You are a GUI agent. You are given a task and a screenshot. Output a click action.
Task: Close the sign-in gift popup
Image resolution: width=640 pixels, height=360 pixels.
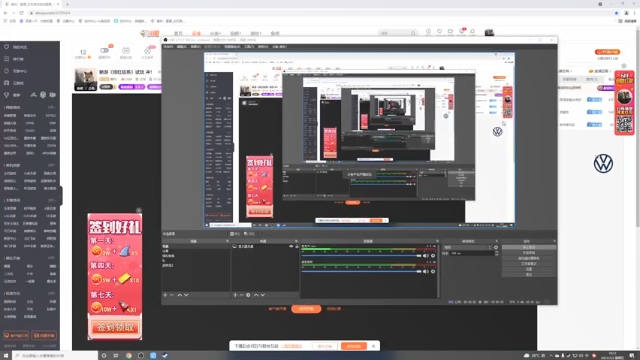(x=139, y=210)
